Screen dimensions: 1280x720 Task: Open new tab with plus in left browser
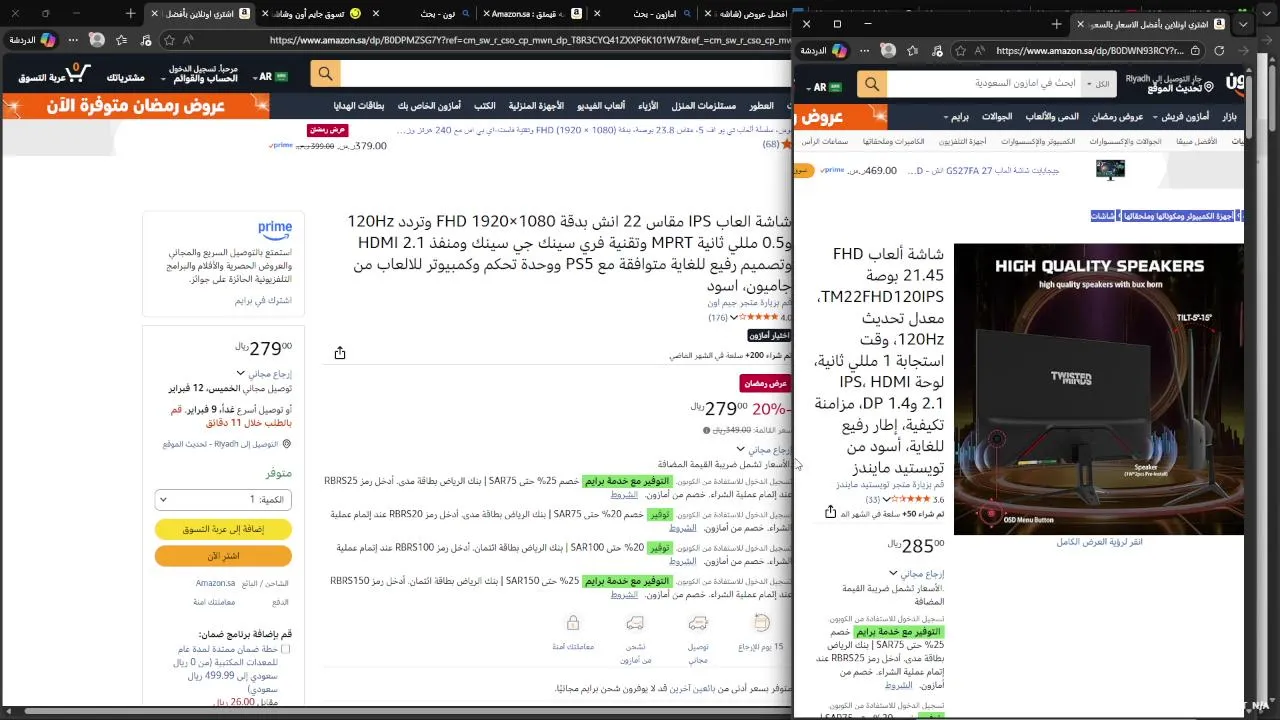click(x=131, y=13)
